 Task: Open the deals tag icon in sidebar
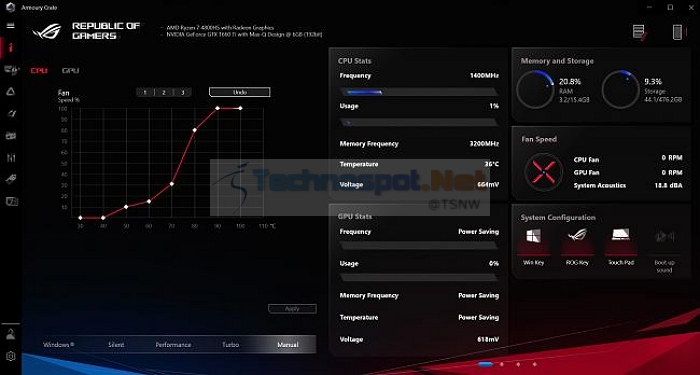point(11,179)
